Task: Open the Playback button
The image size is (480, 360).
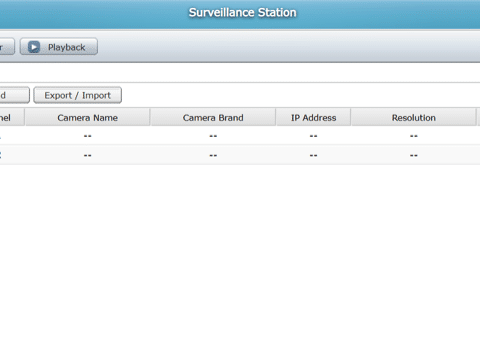Action: pyautogui.click(x=59, y=47)
